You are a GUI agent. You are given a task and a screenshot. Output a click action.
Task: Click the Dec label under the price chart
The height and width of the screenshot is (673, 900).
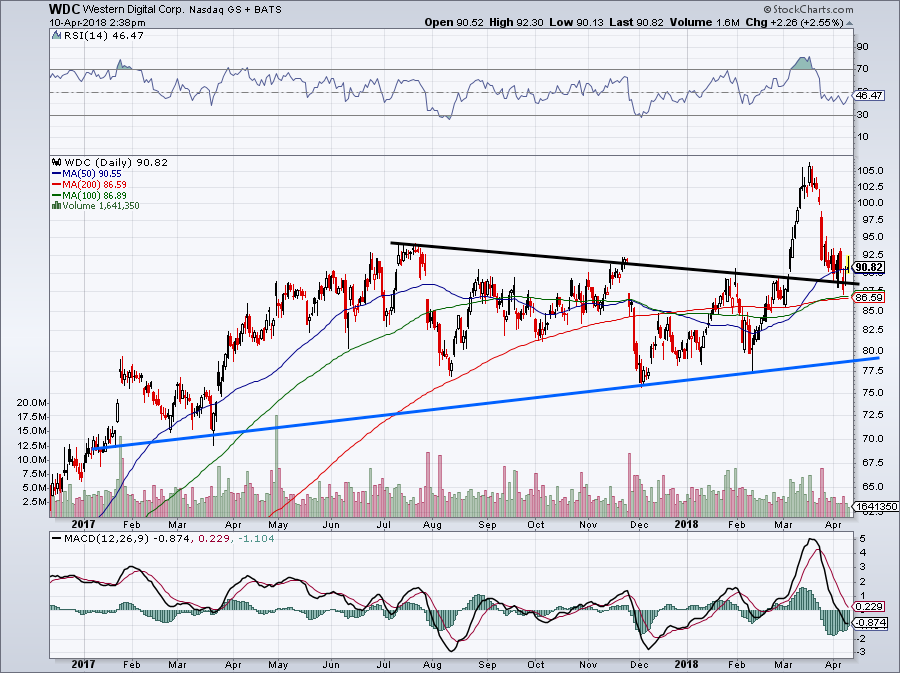tap(639, 525)
